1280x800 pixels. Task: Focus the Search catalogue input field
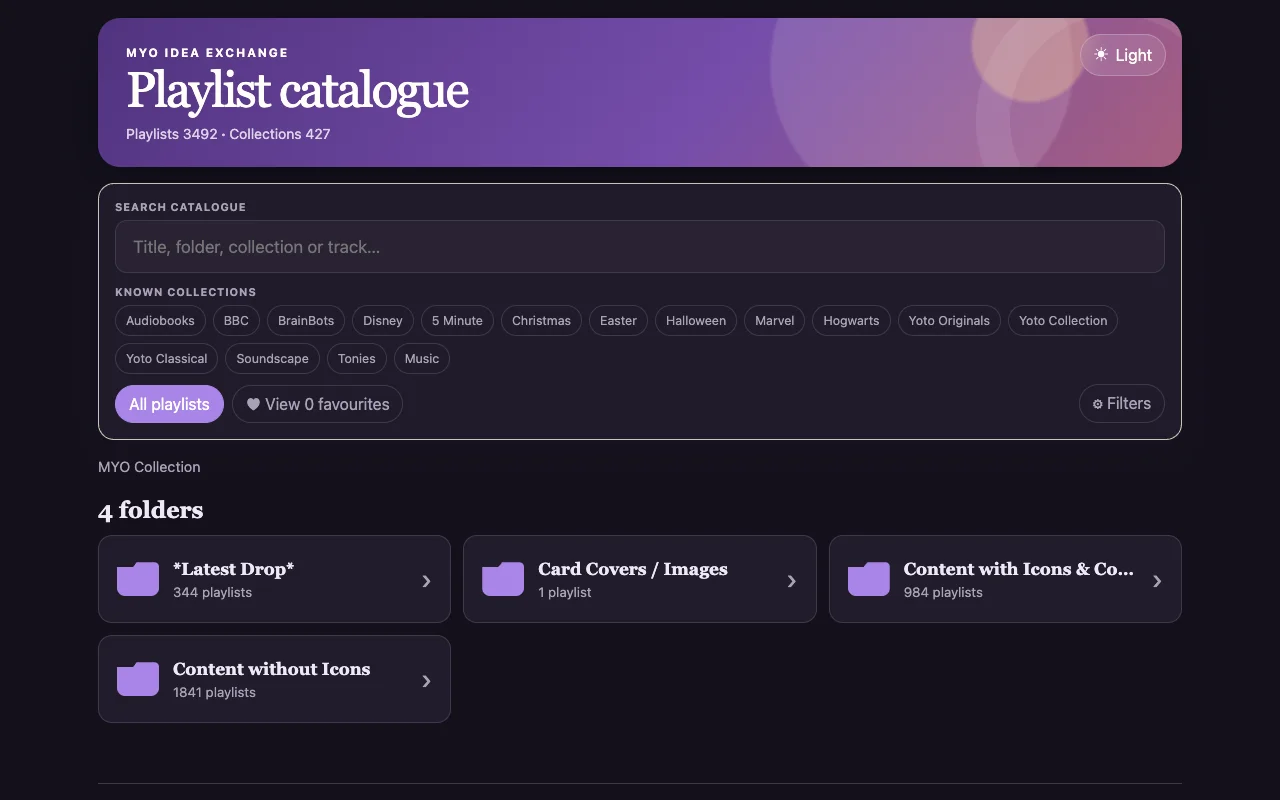(640, 247)
